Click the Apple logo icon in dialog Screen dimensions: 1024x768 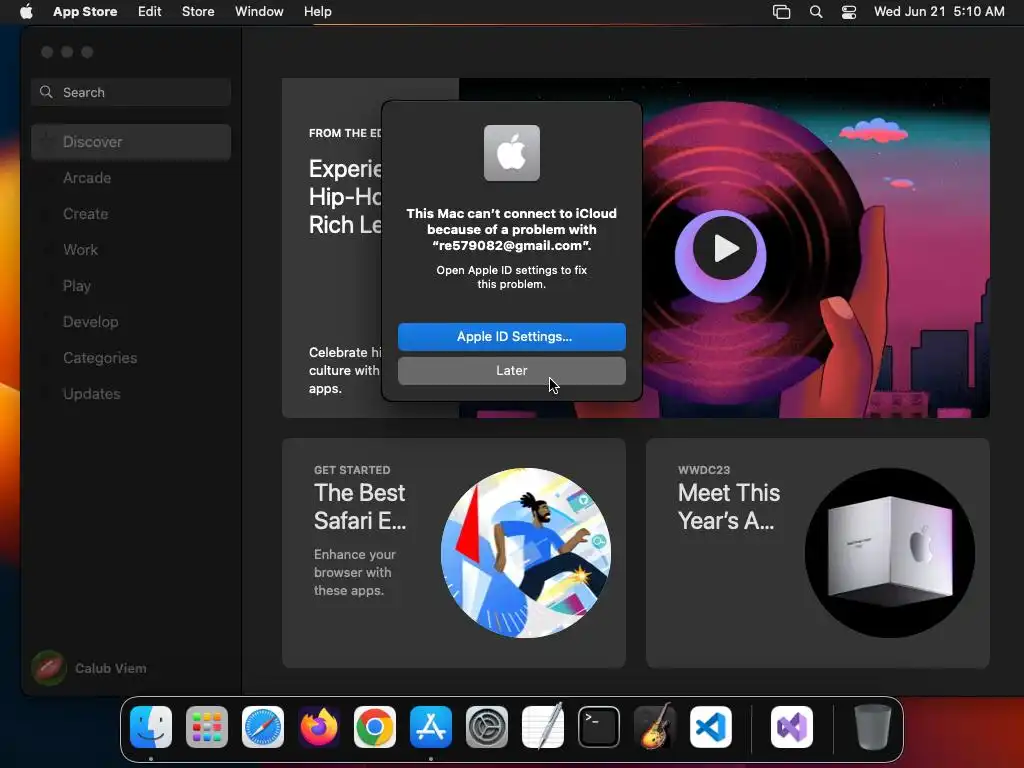511,153
